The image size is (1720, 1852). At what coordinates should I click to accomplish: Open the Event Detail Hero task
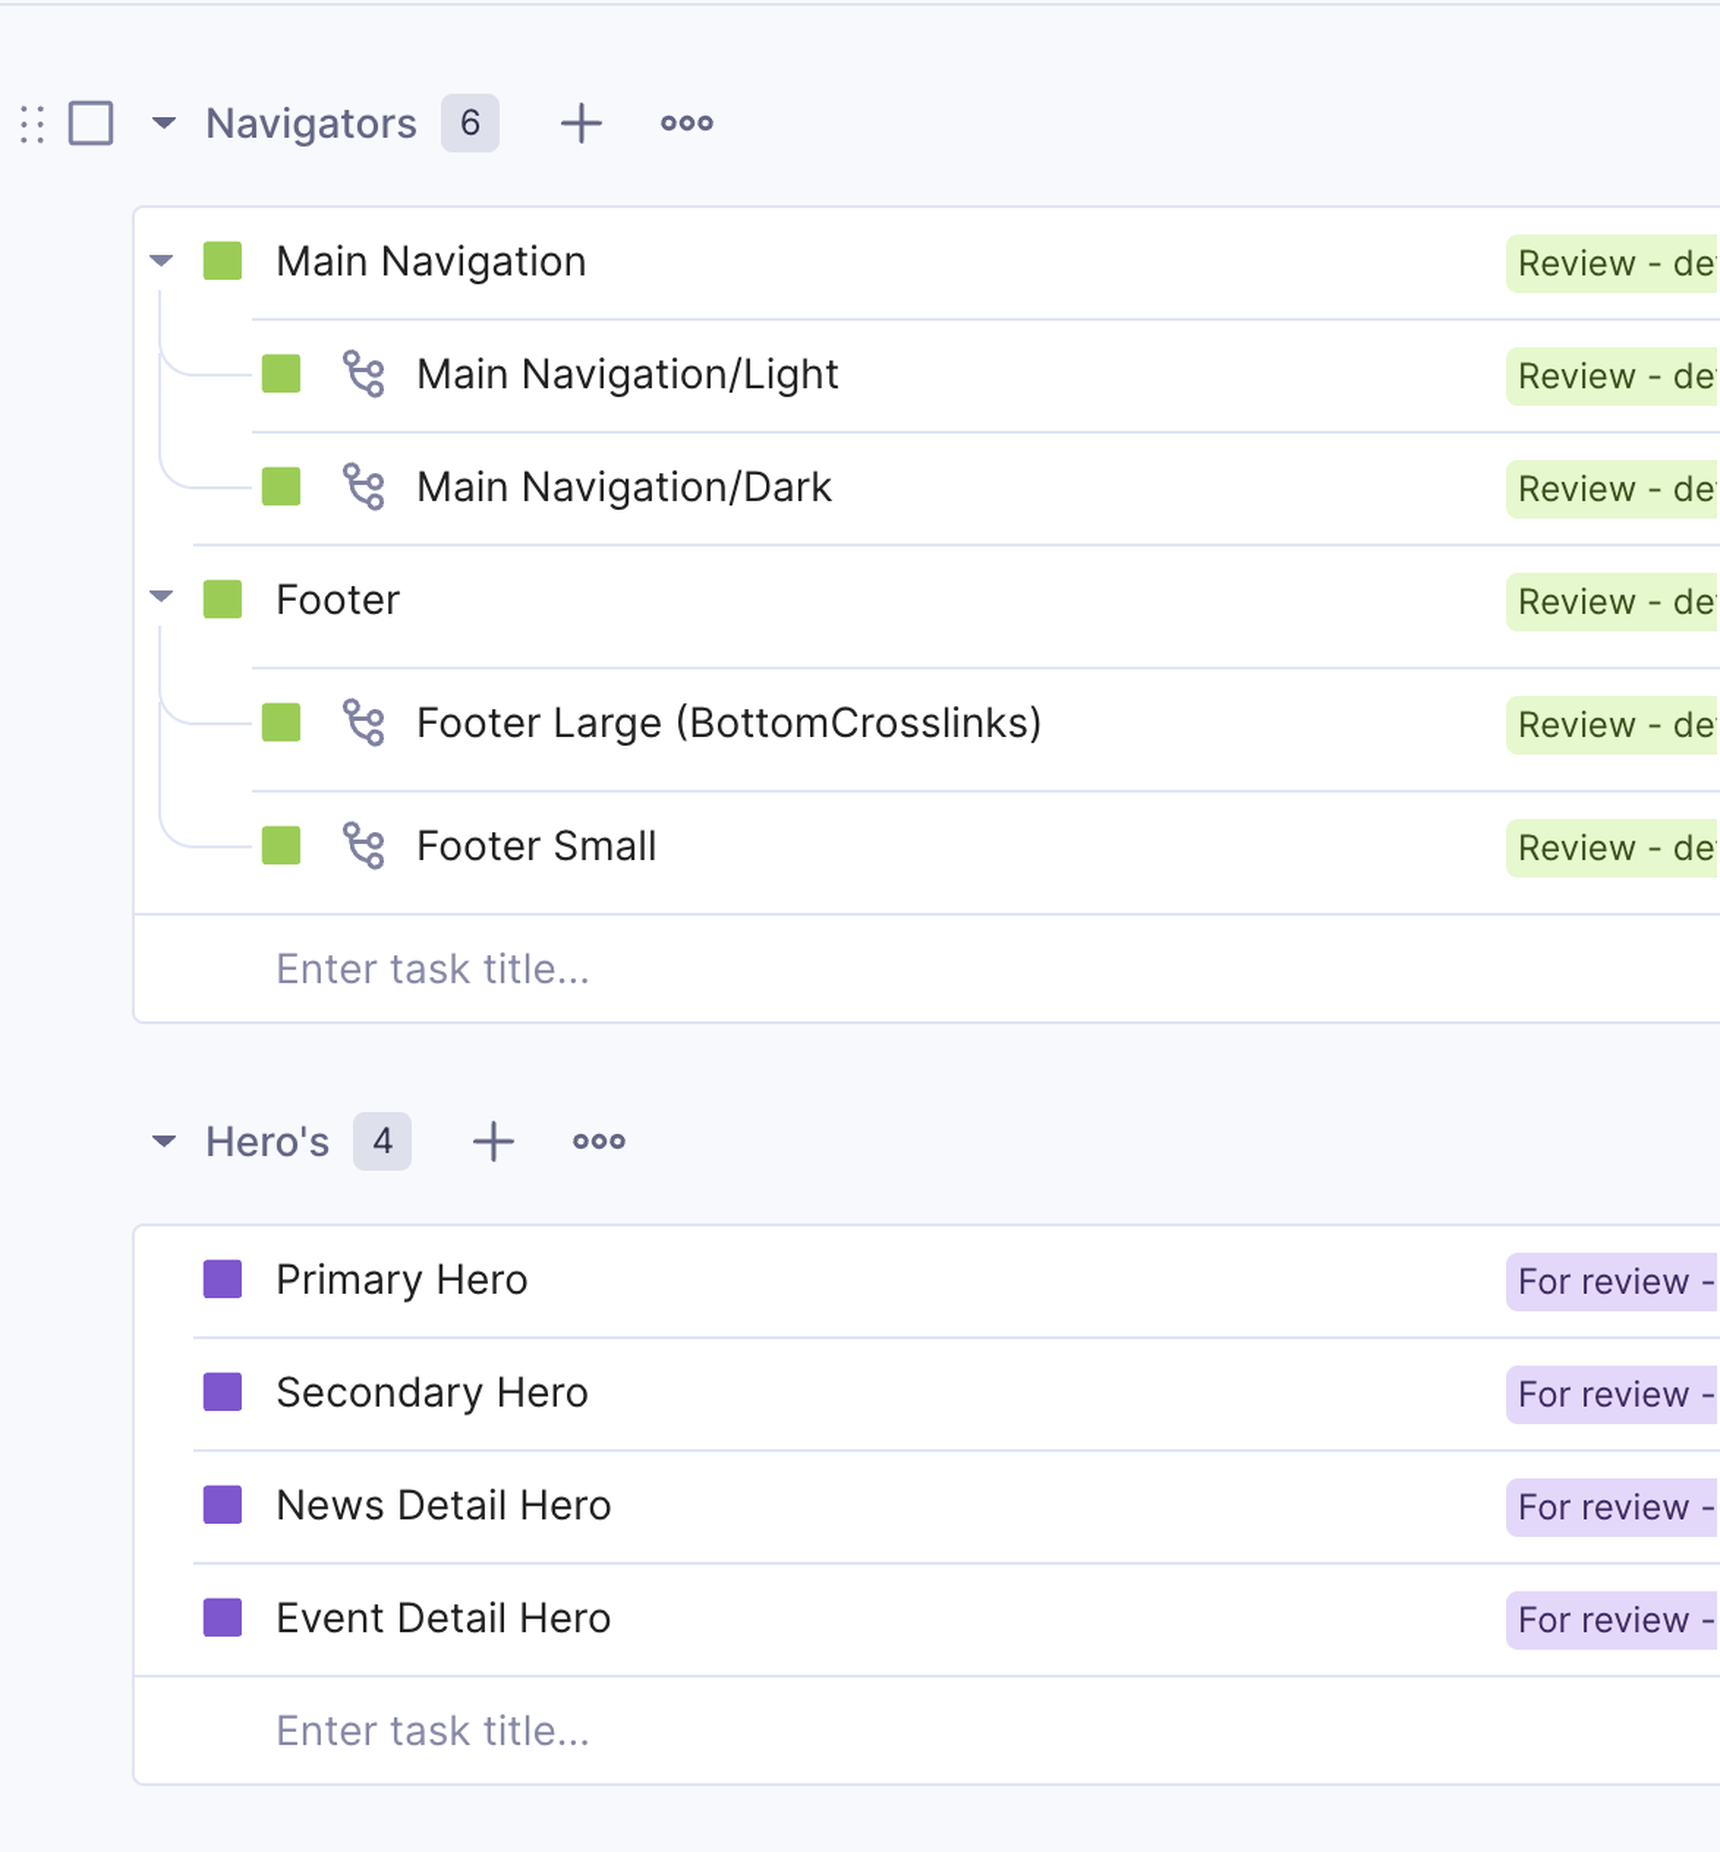(x=443, y=1619)
